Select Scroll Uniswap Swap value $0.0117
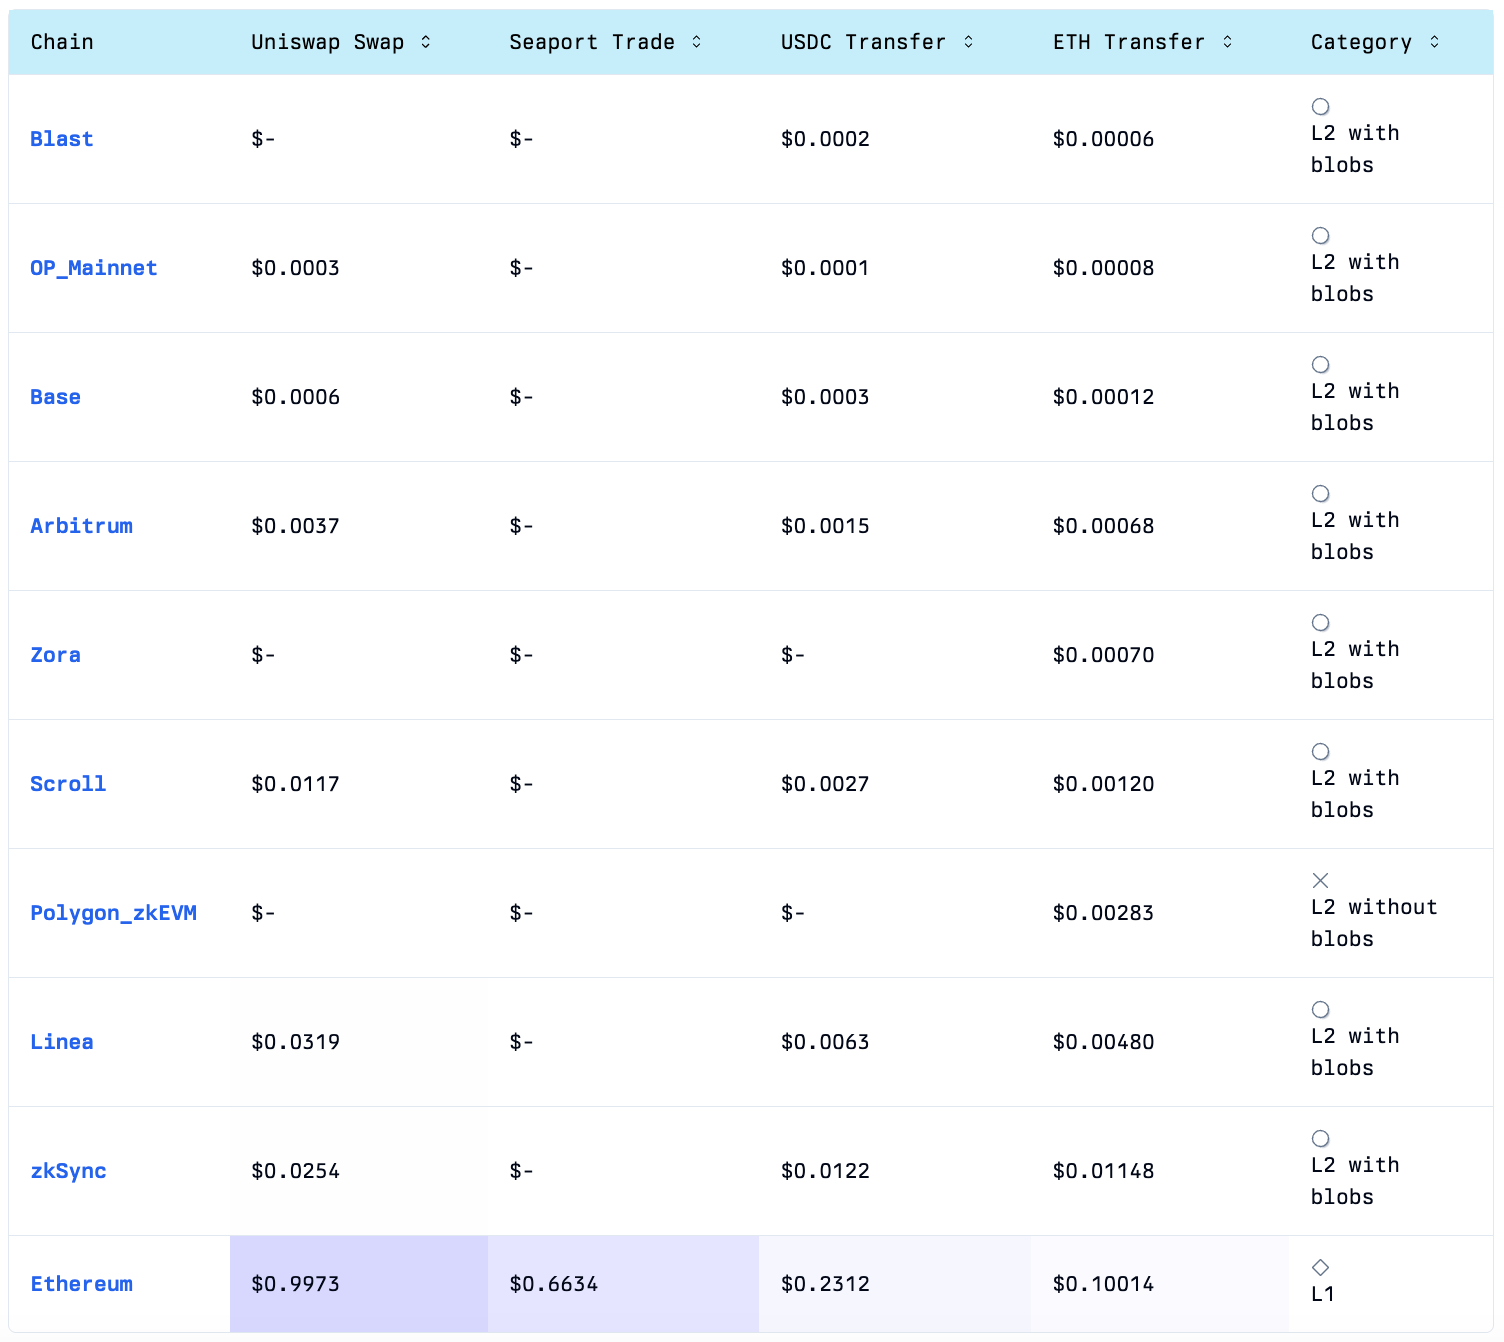 [x=295, y=784]
